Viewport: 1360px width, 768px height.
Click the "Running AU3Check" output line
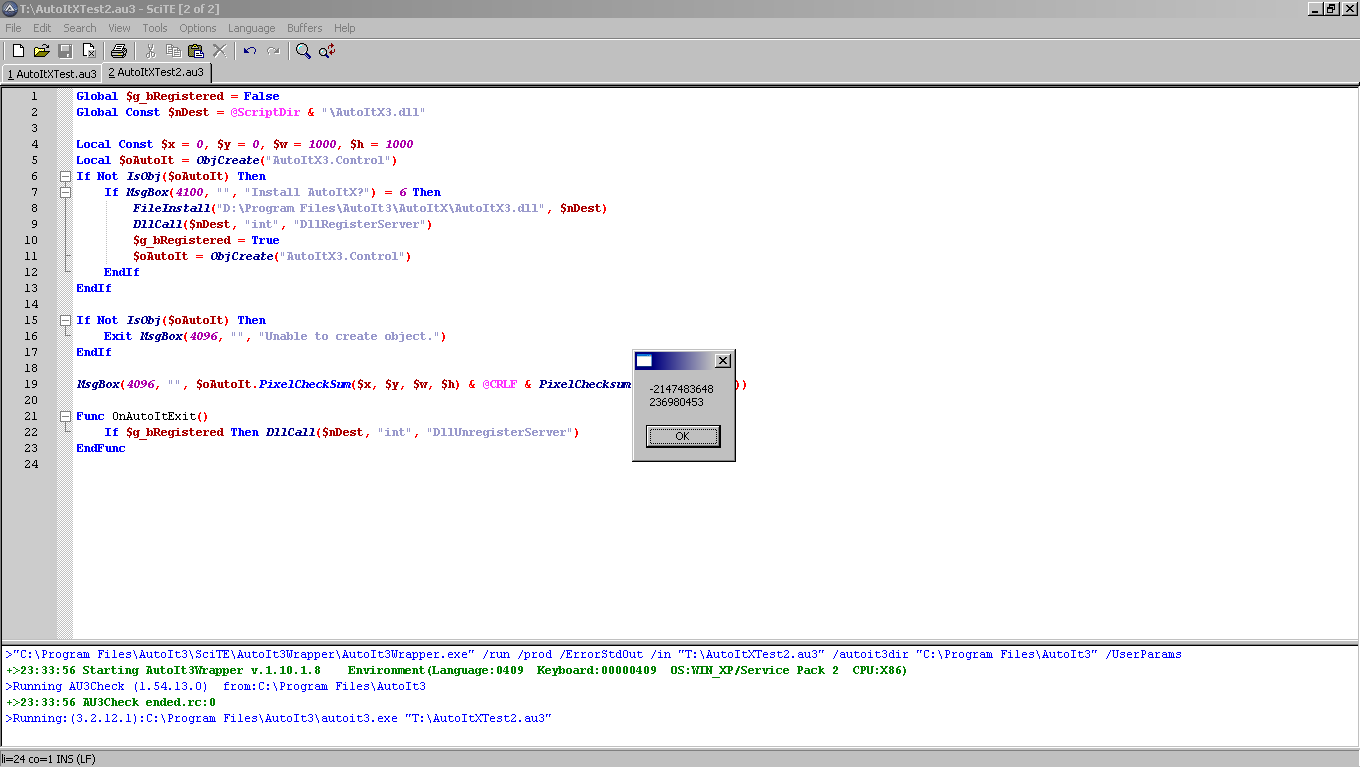215,686
